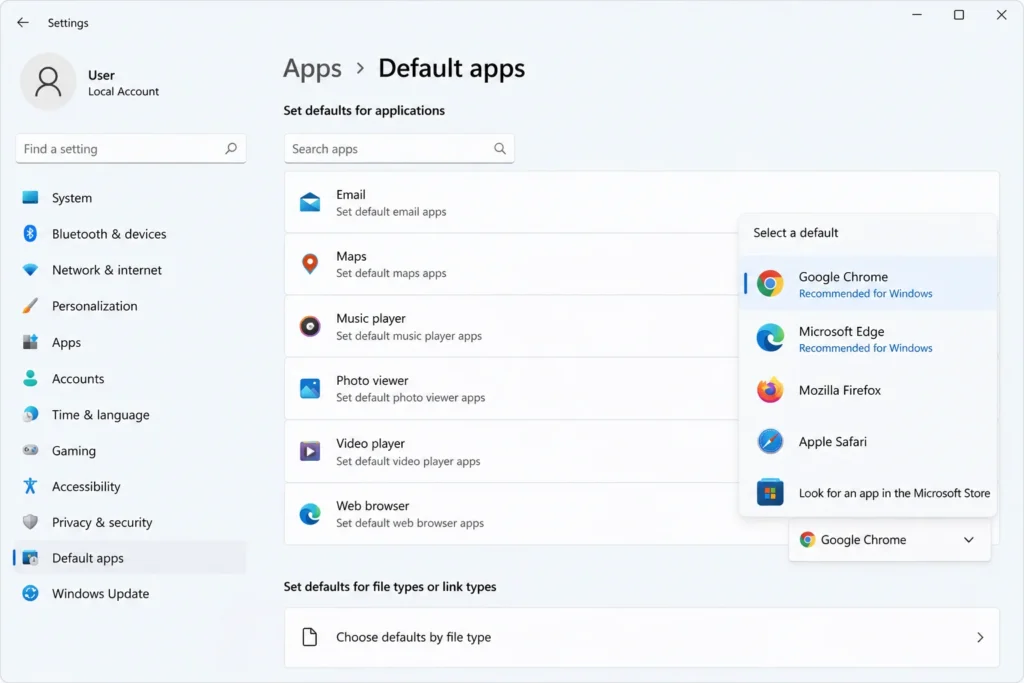Screen dimensions: 1024x683
Task: Click the Bluetooth icon in sidebar
Action: point(30,233)
